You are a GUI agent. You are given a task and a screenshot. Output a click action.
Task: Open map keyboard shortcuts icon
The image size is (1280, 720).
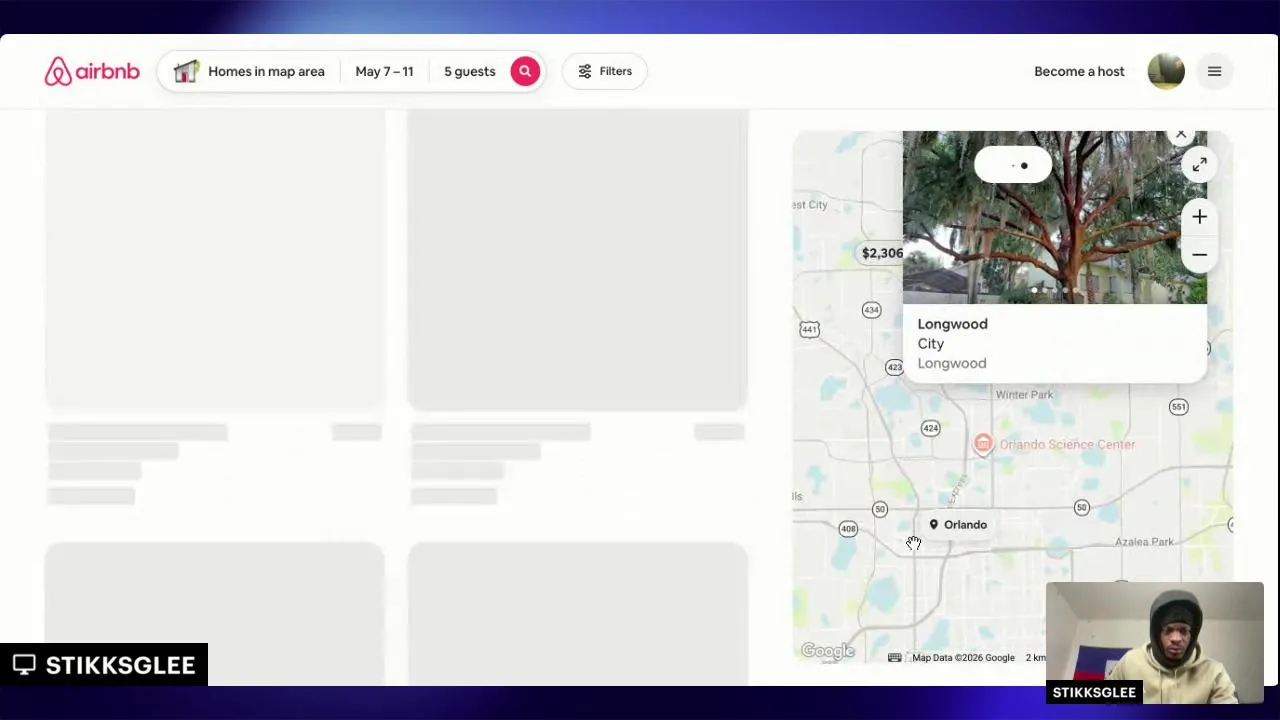click(x=894, y=657)
